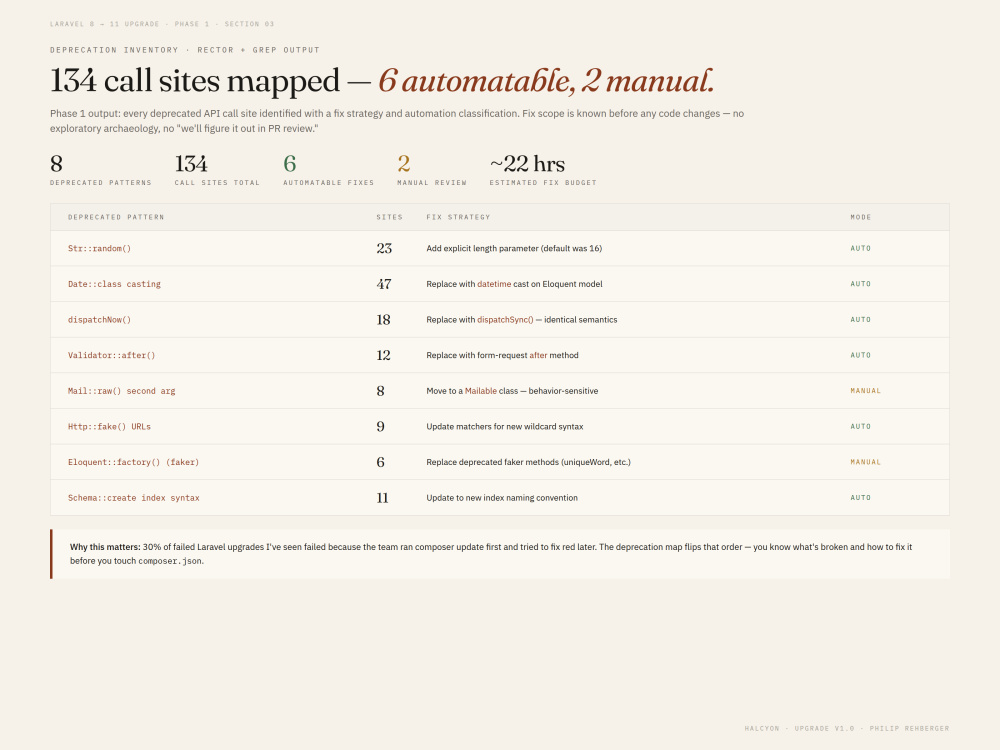Screen dimensions: 1000x750
Task: Click the 'Deprecation Inventory · Rector + Grep Output' label
Action: [185, 50]
